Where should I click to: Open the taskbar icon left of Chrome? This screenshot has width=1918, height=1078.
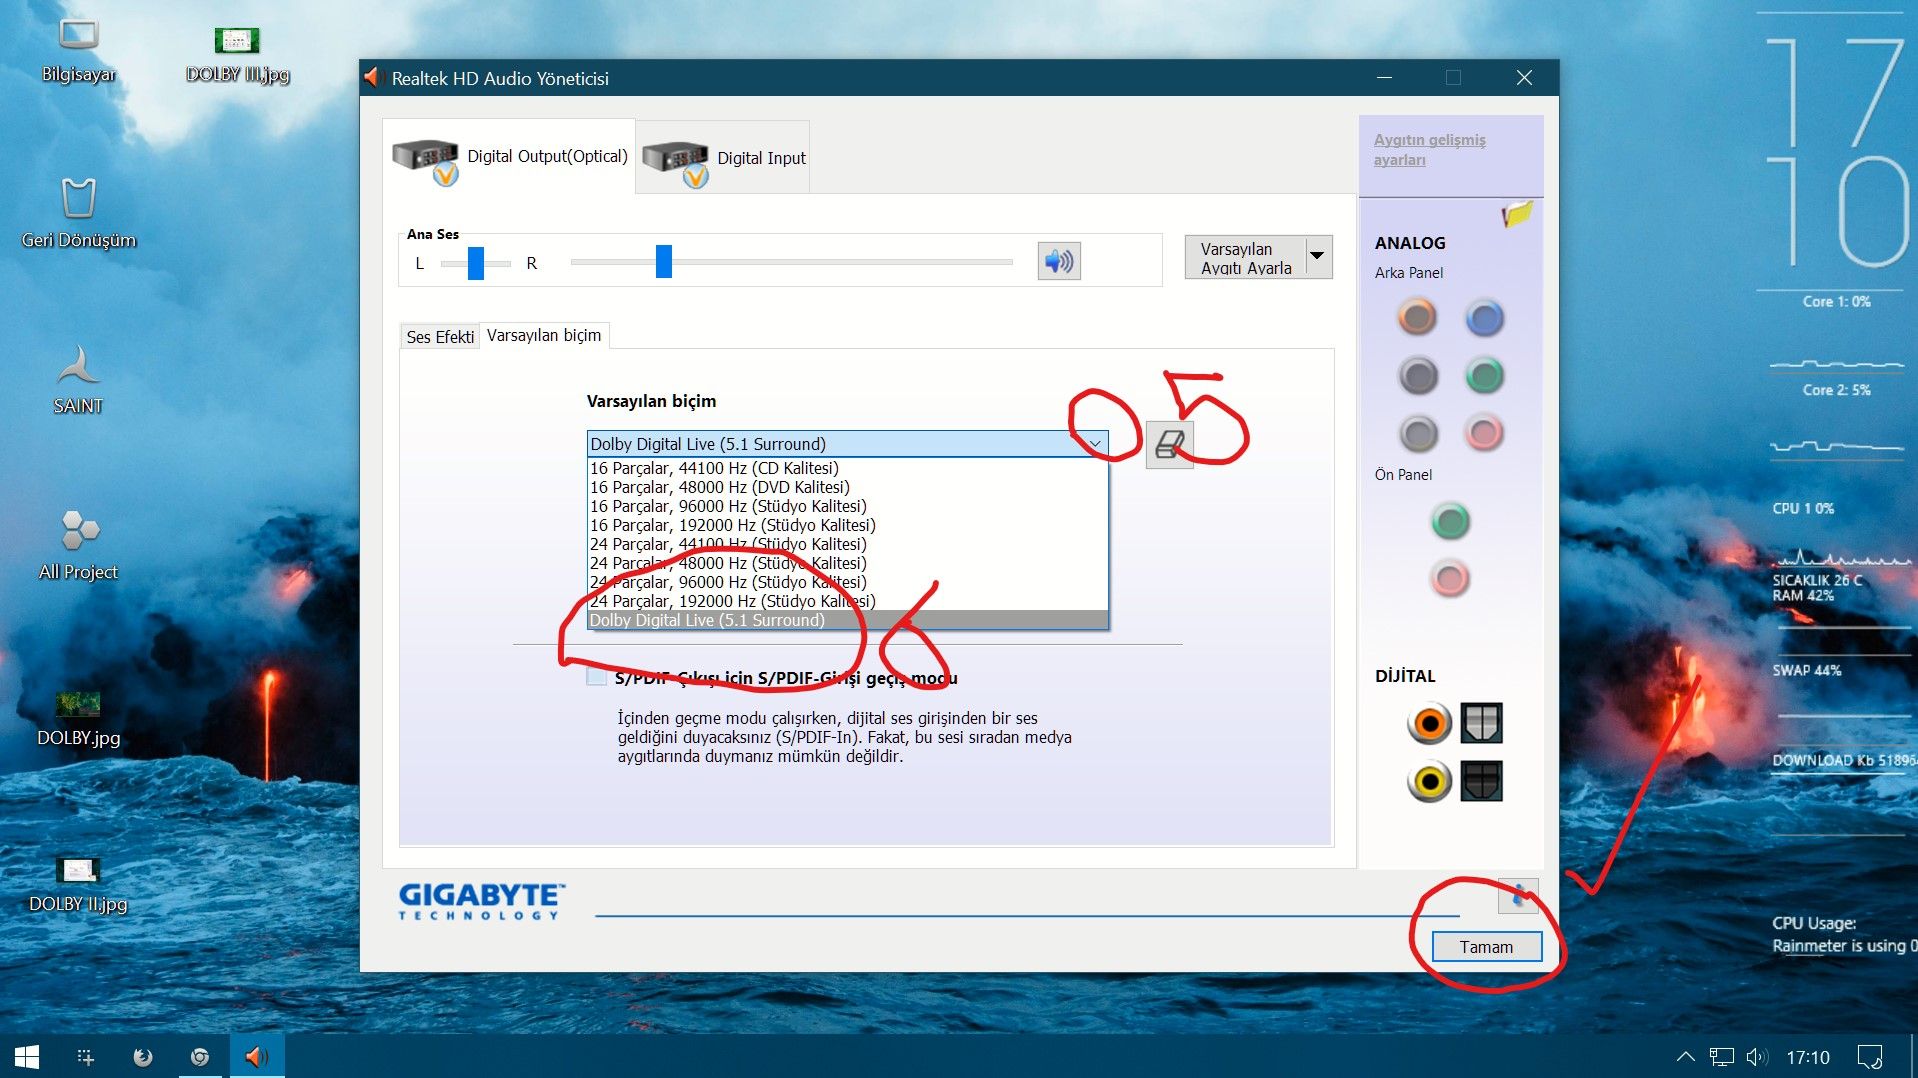pos(143,1057)
